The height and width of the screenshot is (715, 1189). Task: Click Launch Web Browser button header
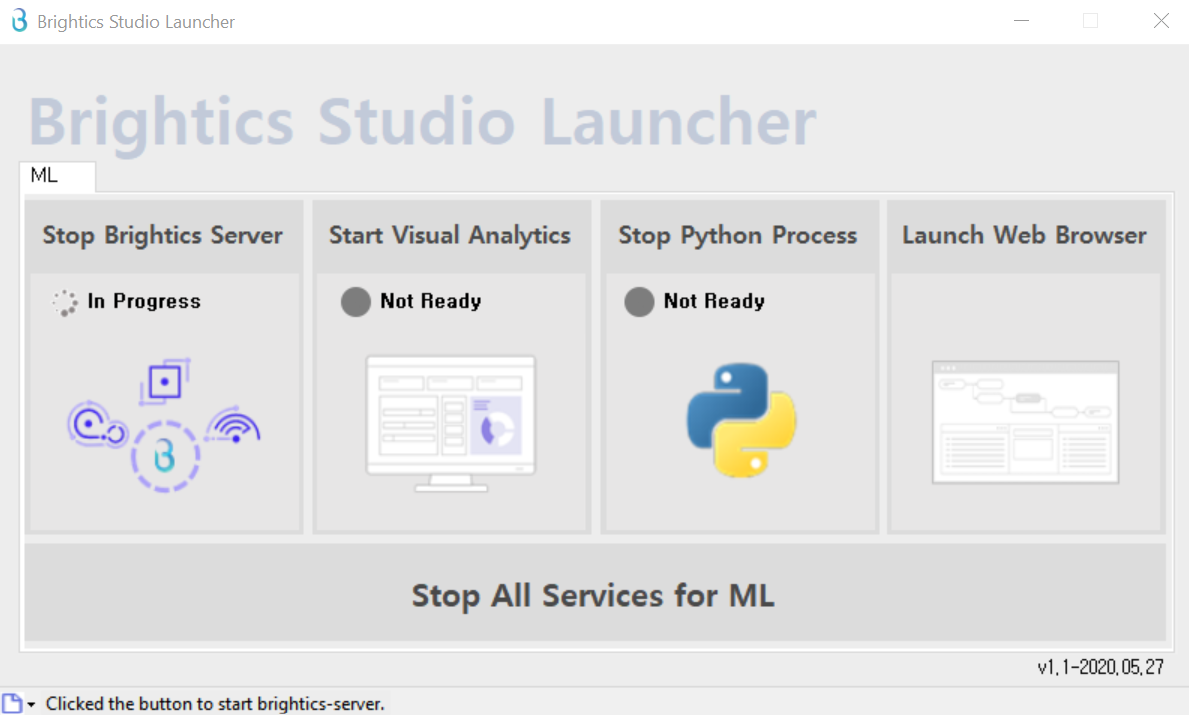click(x=1025, y=236)
